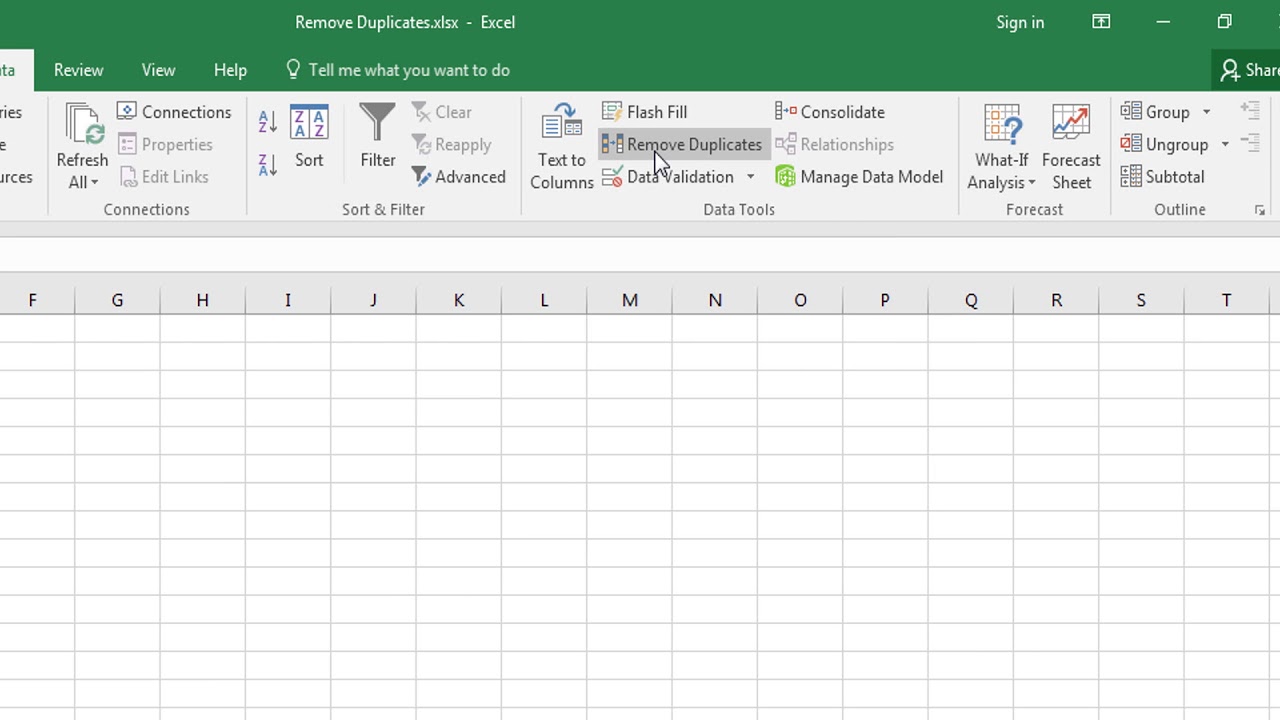The image size is (1280, 720).
Task: Expand the Ungroup dropdown arrow
Action: (x=1225, y=144)
